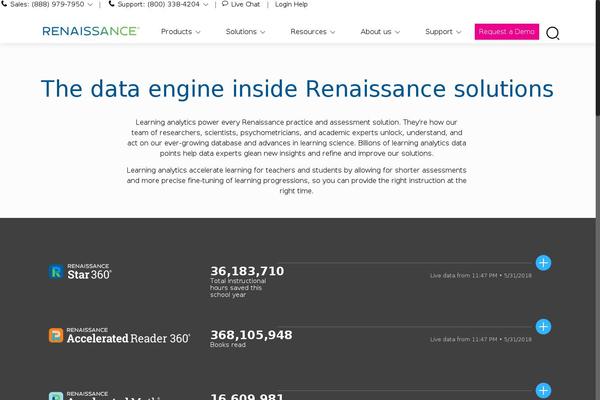Click the Support phone icon
This screenshot has height=400, width=600.
point(111,4)
